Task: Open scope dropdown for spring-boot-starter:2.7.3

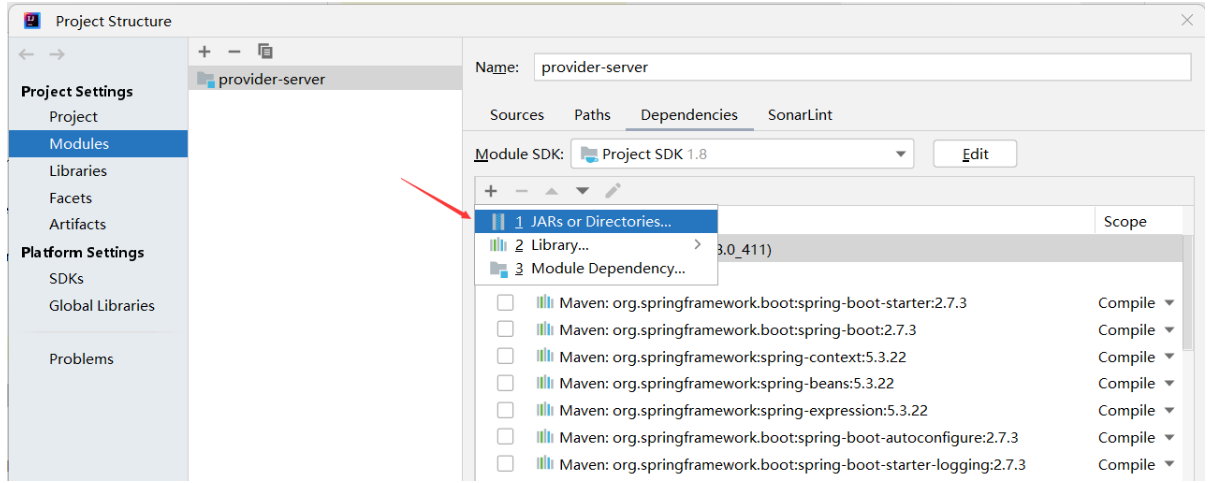Action: click(x=1169, y=302)
